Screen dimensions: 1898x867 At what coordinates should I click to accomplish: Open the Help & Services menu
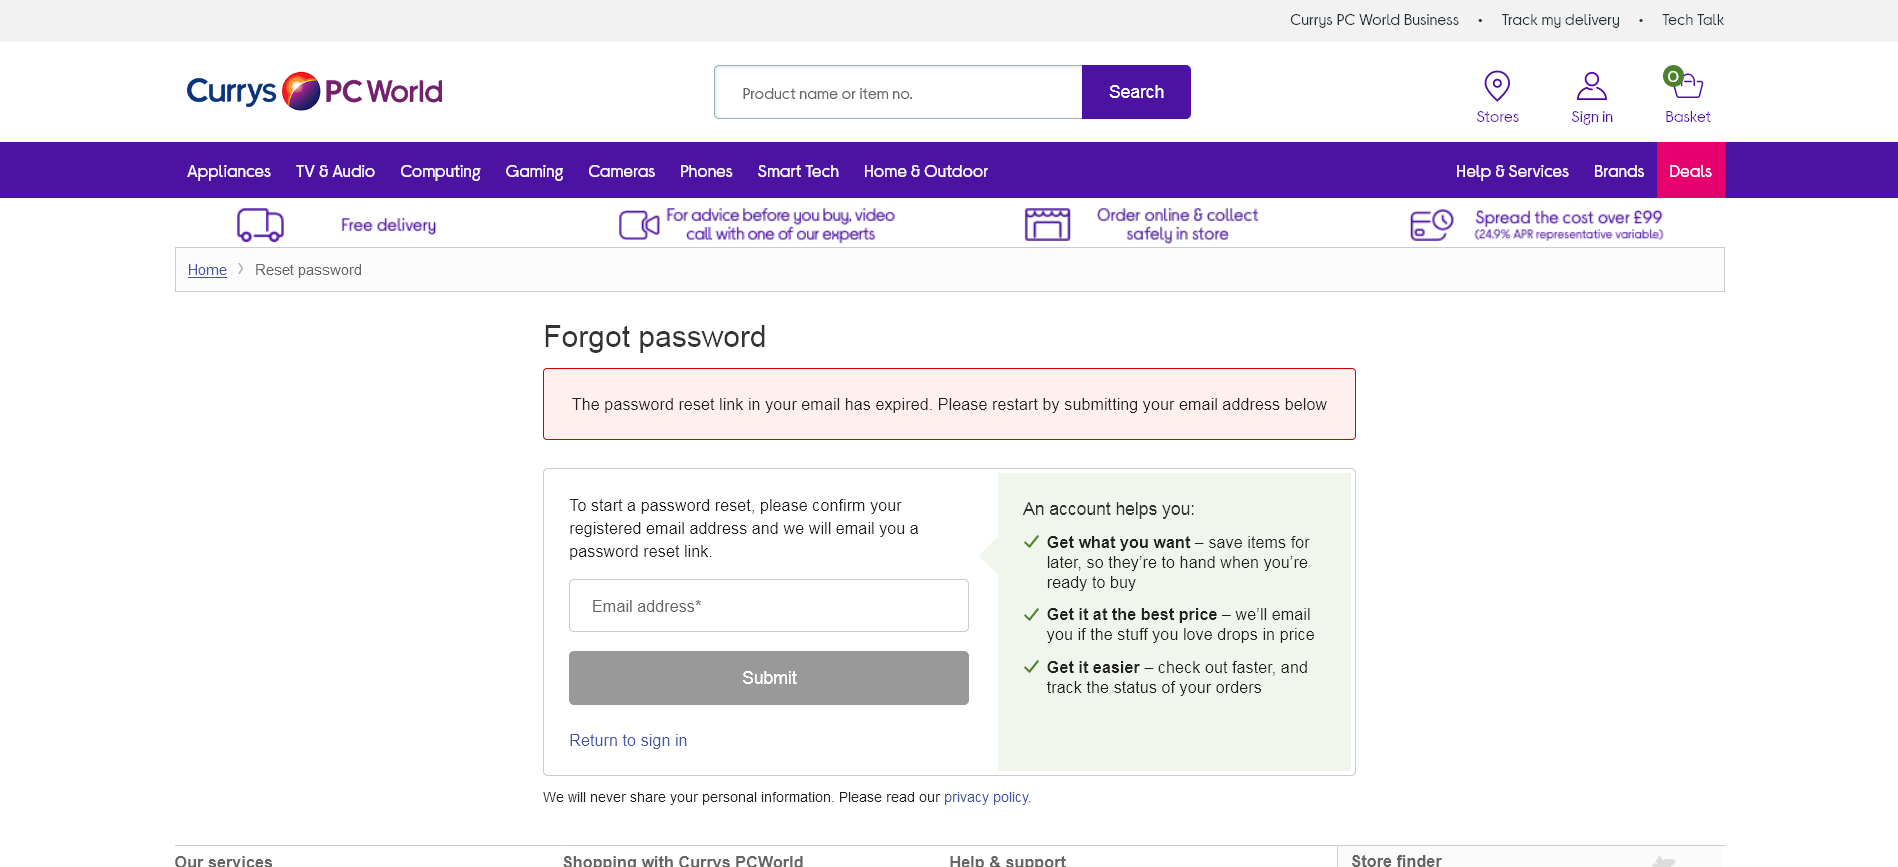click(x=1511, y=171)
